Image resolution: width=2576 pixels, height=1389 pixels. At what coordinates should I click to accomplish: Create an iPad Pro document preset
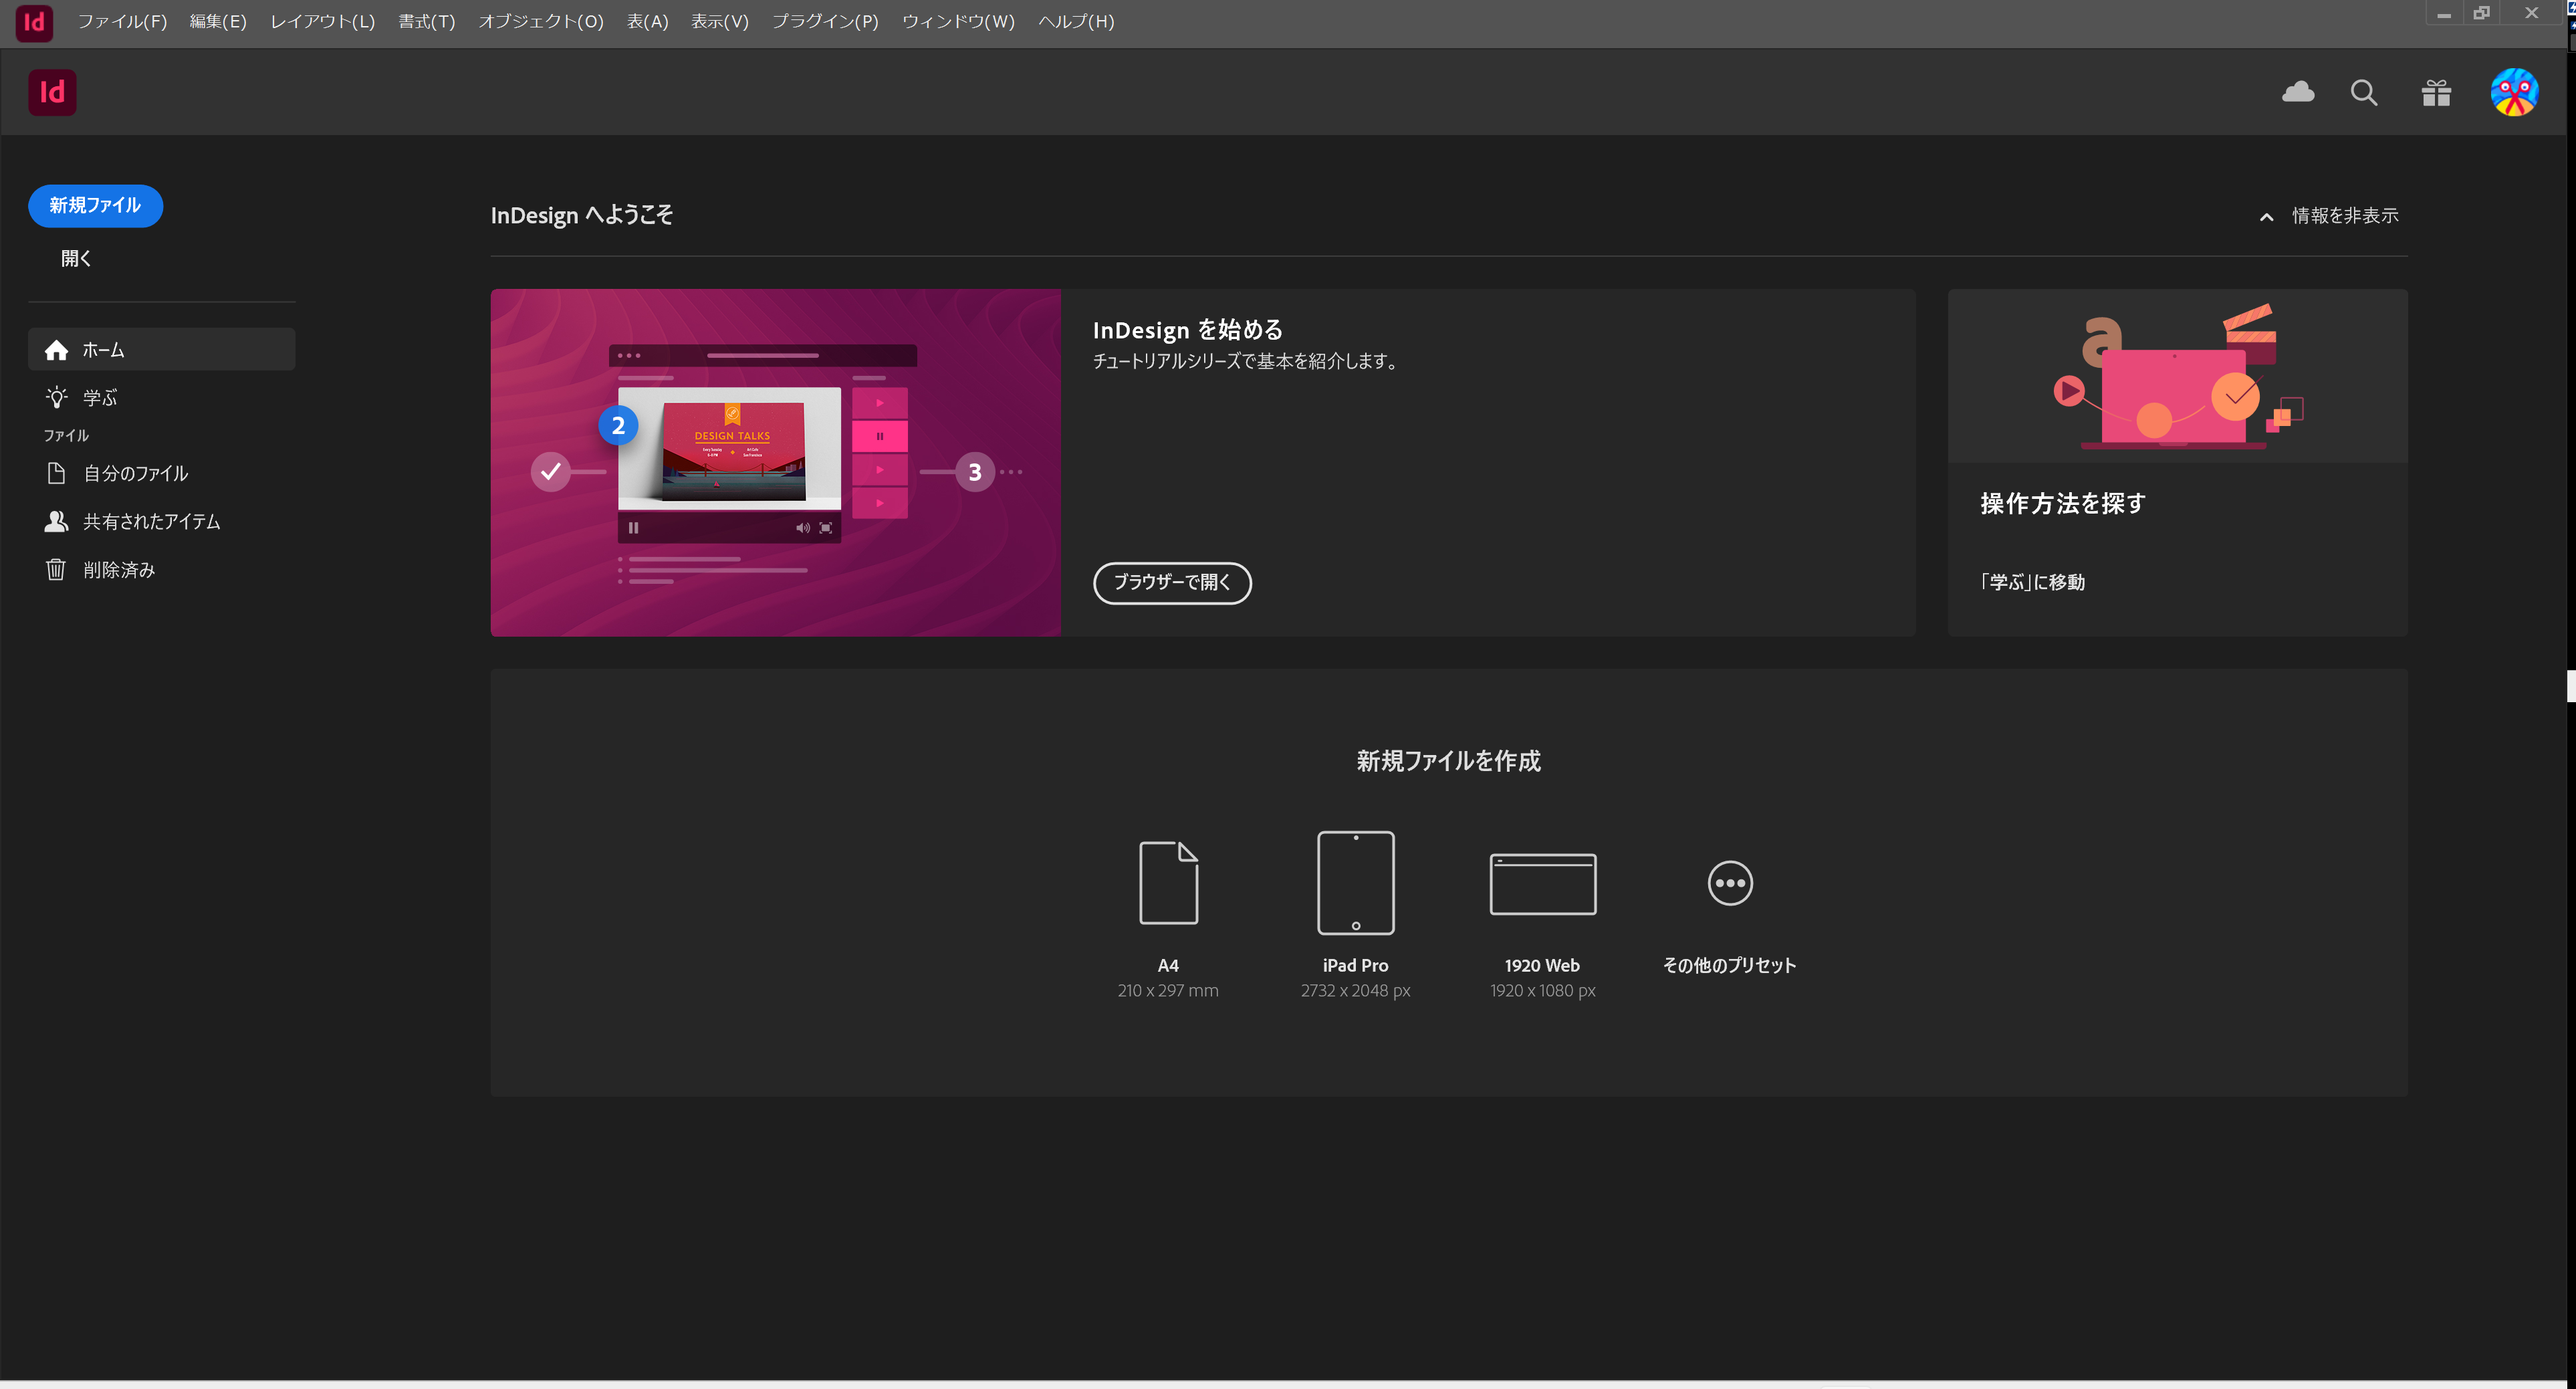click(x=1355, y=915)
